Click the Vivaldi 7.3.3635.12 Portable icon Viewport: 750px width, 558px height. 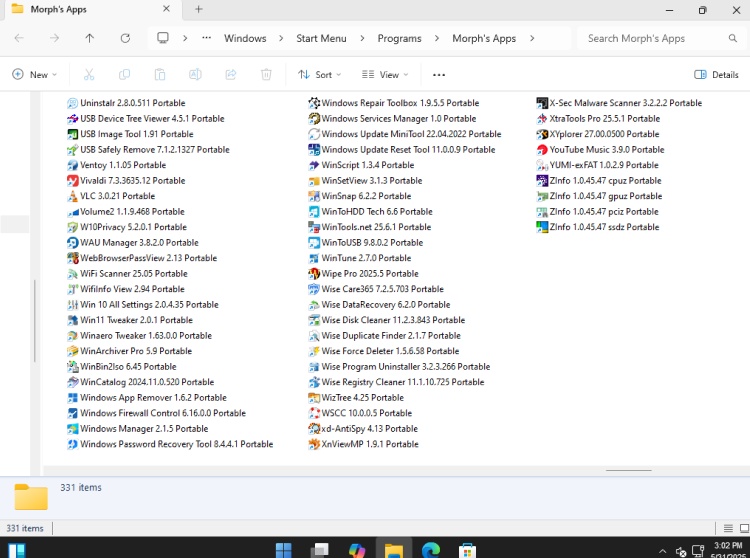(x=73, y=181)
